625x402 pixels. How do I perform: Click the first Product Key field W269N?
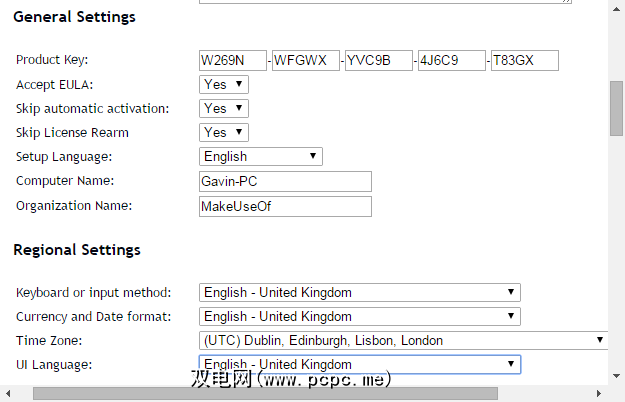(x=233, y=61)
